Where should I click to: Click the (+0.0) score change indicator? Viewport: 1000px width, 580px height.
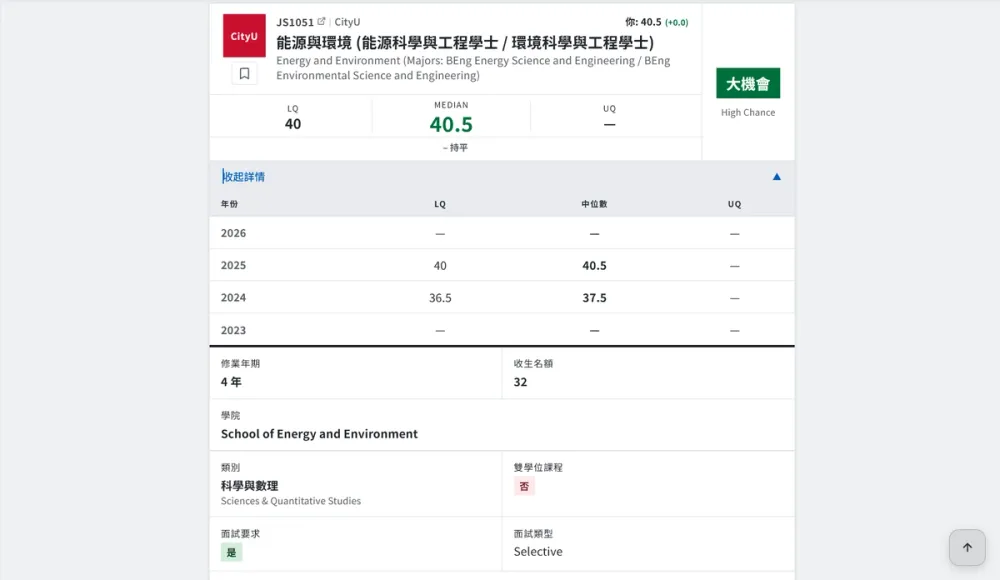point(677,23)
